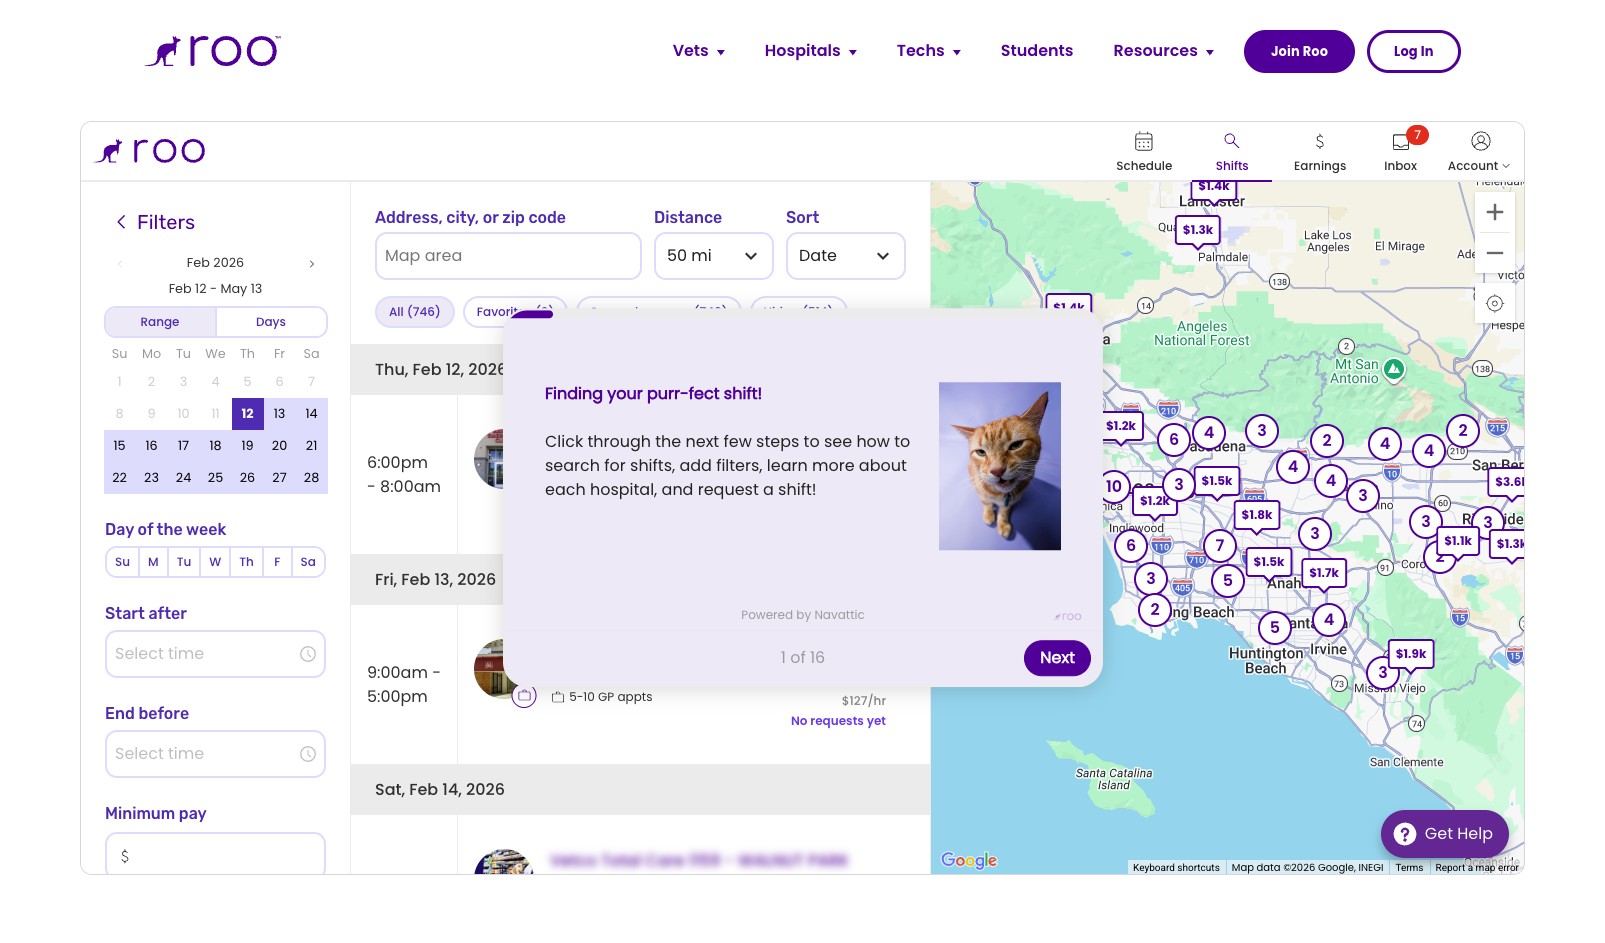Toggle Su day of the week
This screenshot has height=943, width=1605.
[122, 562]
